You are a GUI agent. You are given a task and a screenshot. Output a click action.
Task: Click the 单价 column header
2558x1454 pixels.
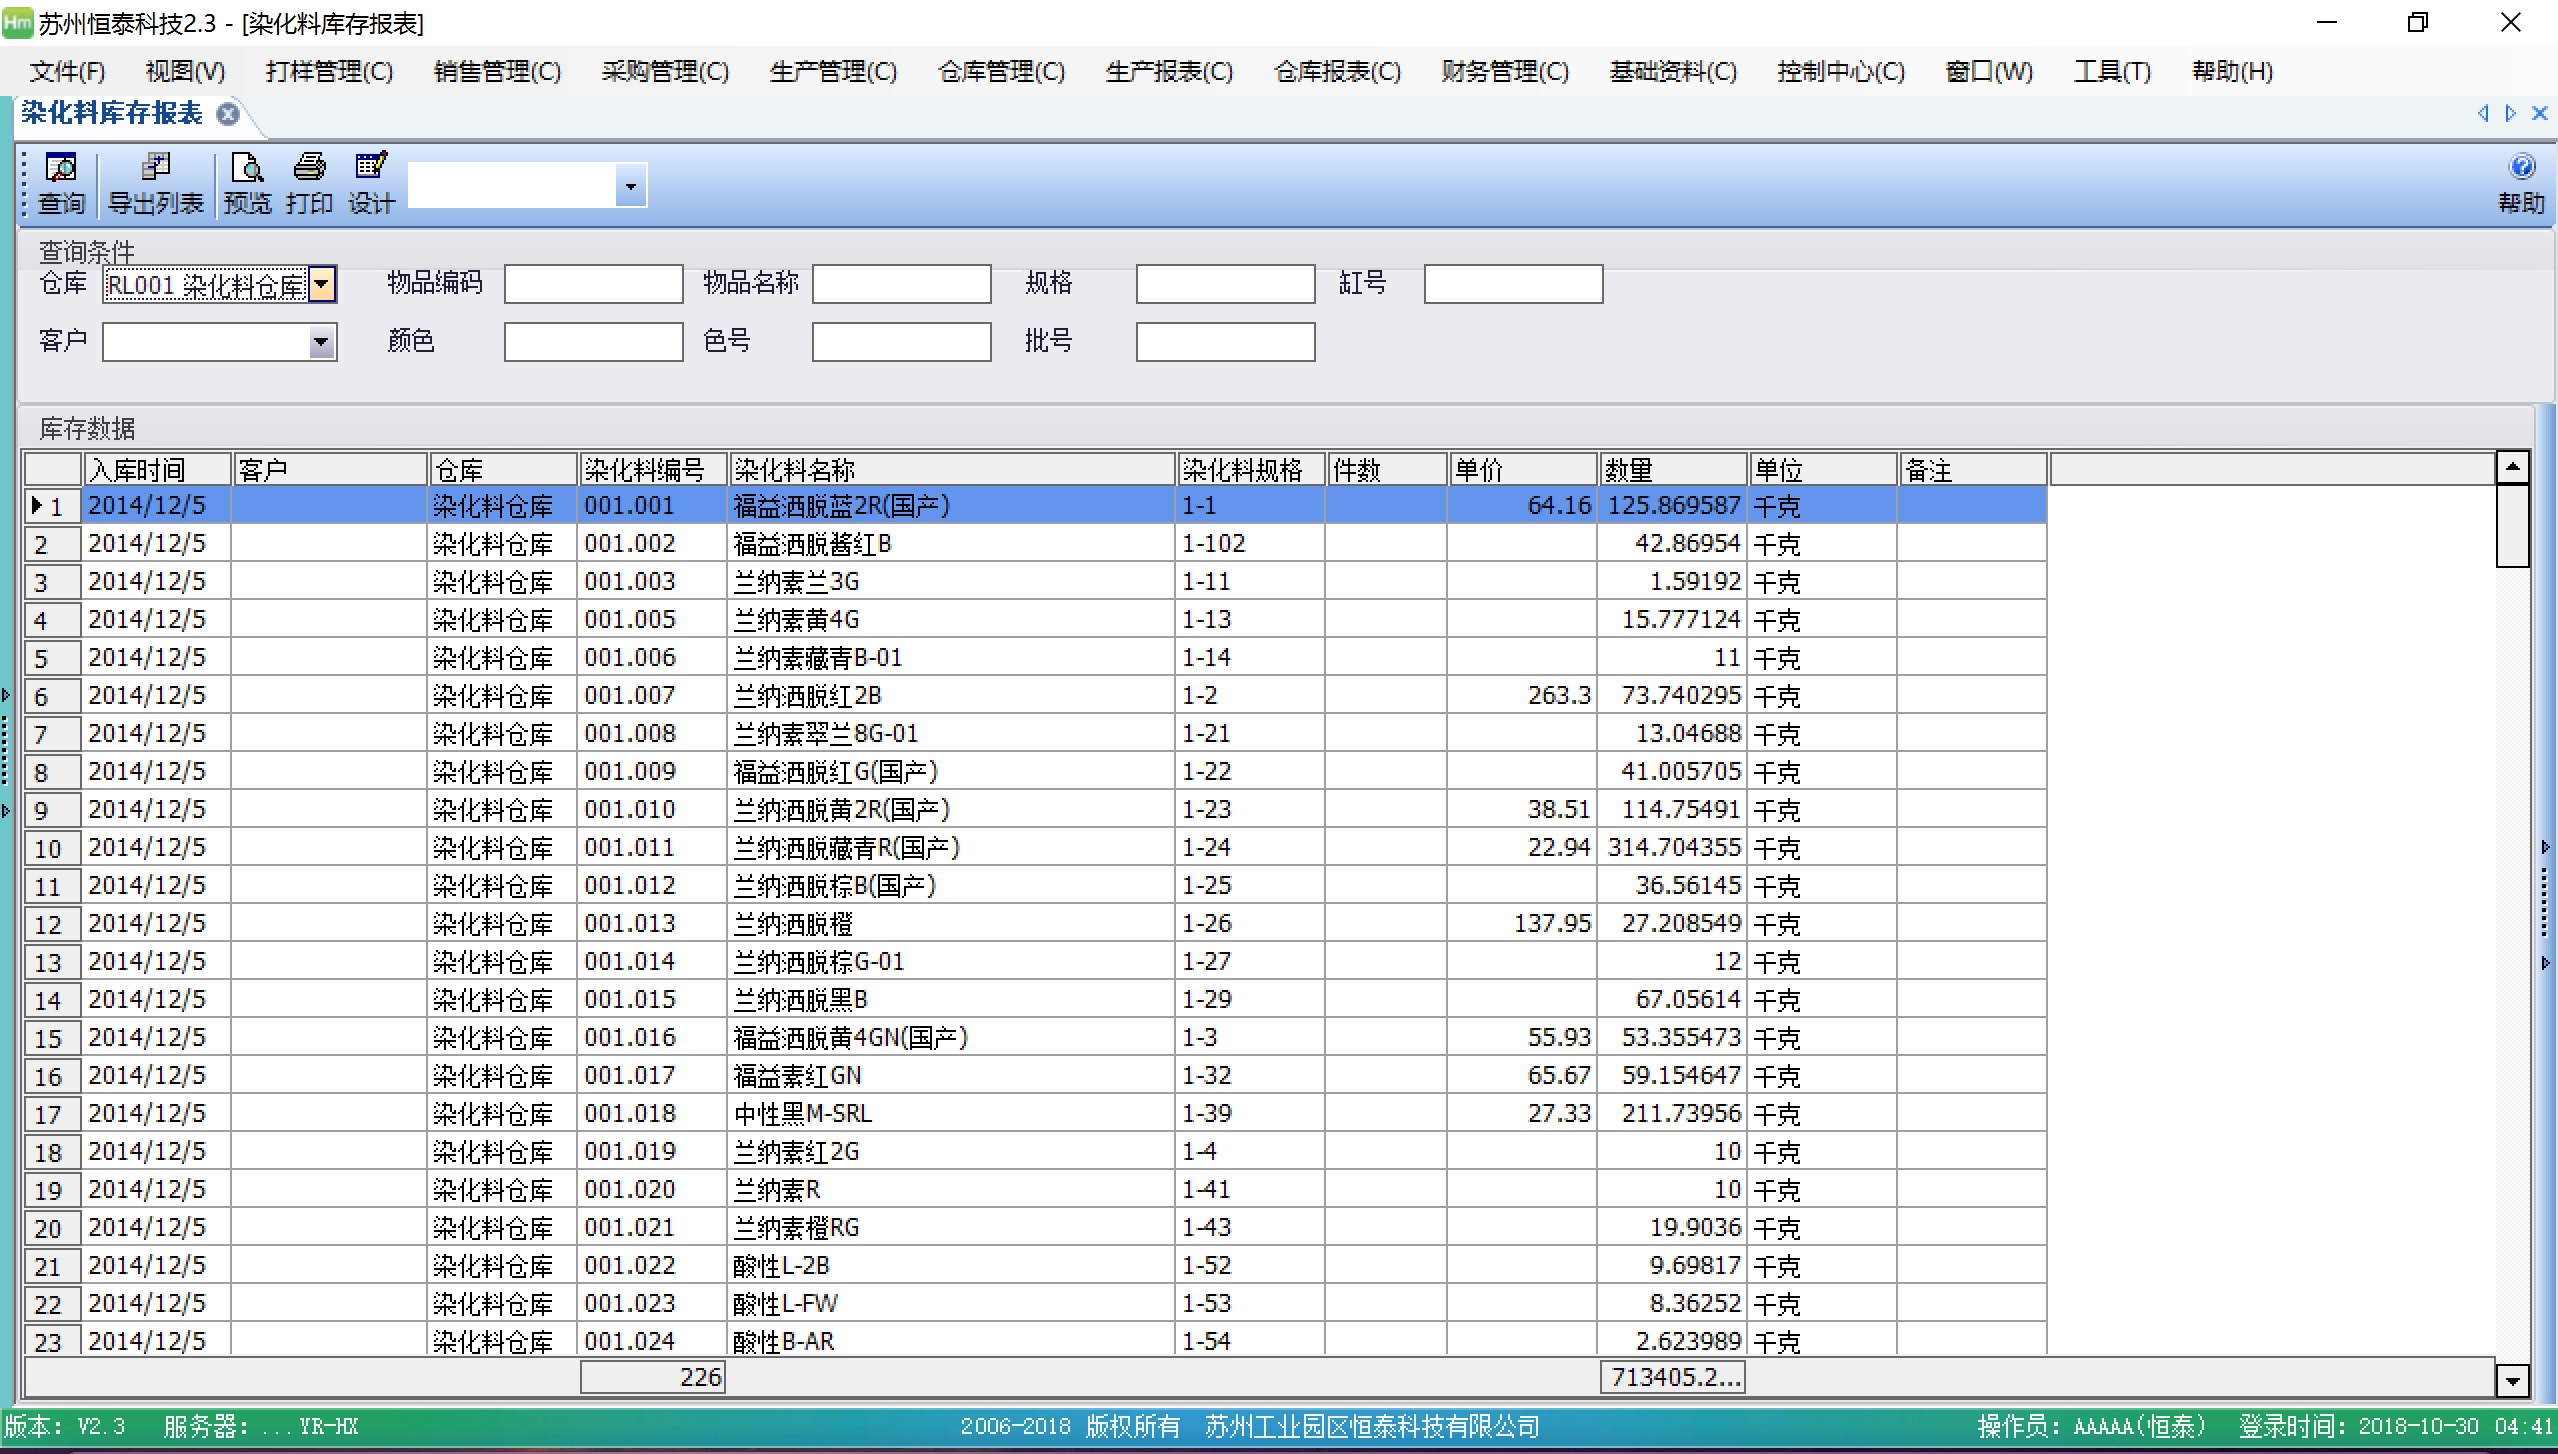(1522, 469)
